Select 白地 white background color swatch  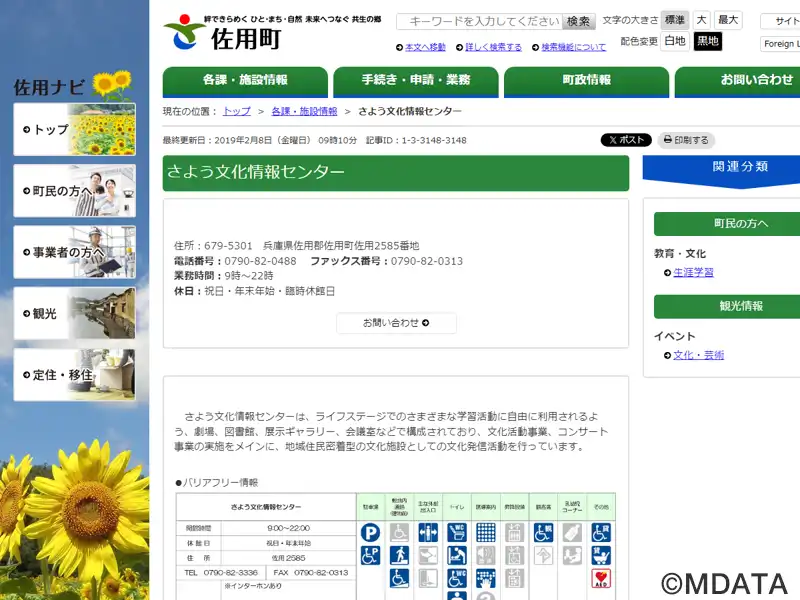[675, 41]
